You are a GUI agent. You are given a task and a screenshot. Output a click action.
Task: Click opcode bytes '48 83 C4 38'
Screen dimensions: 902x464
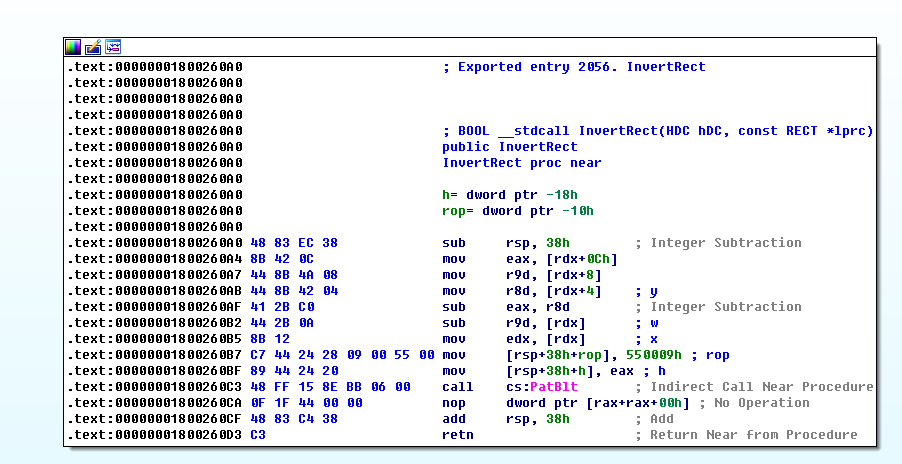click(x=294, y=419)
